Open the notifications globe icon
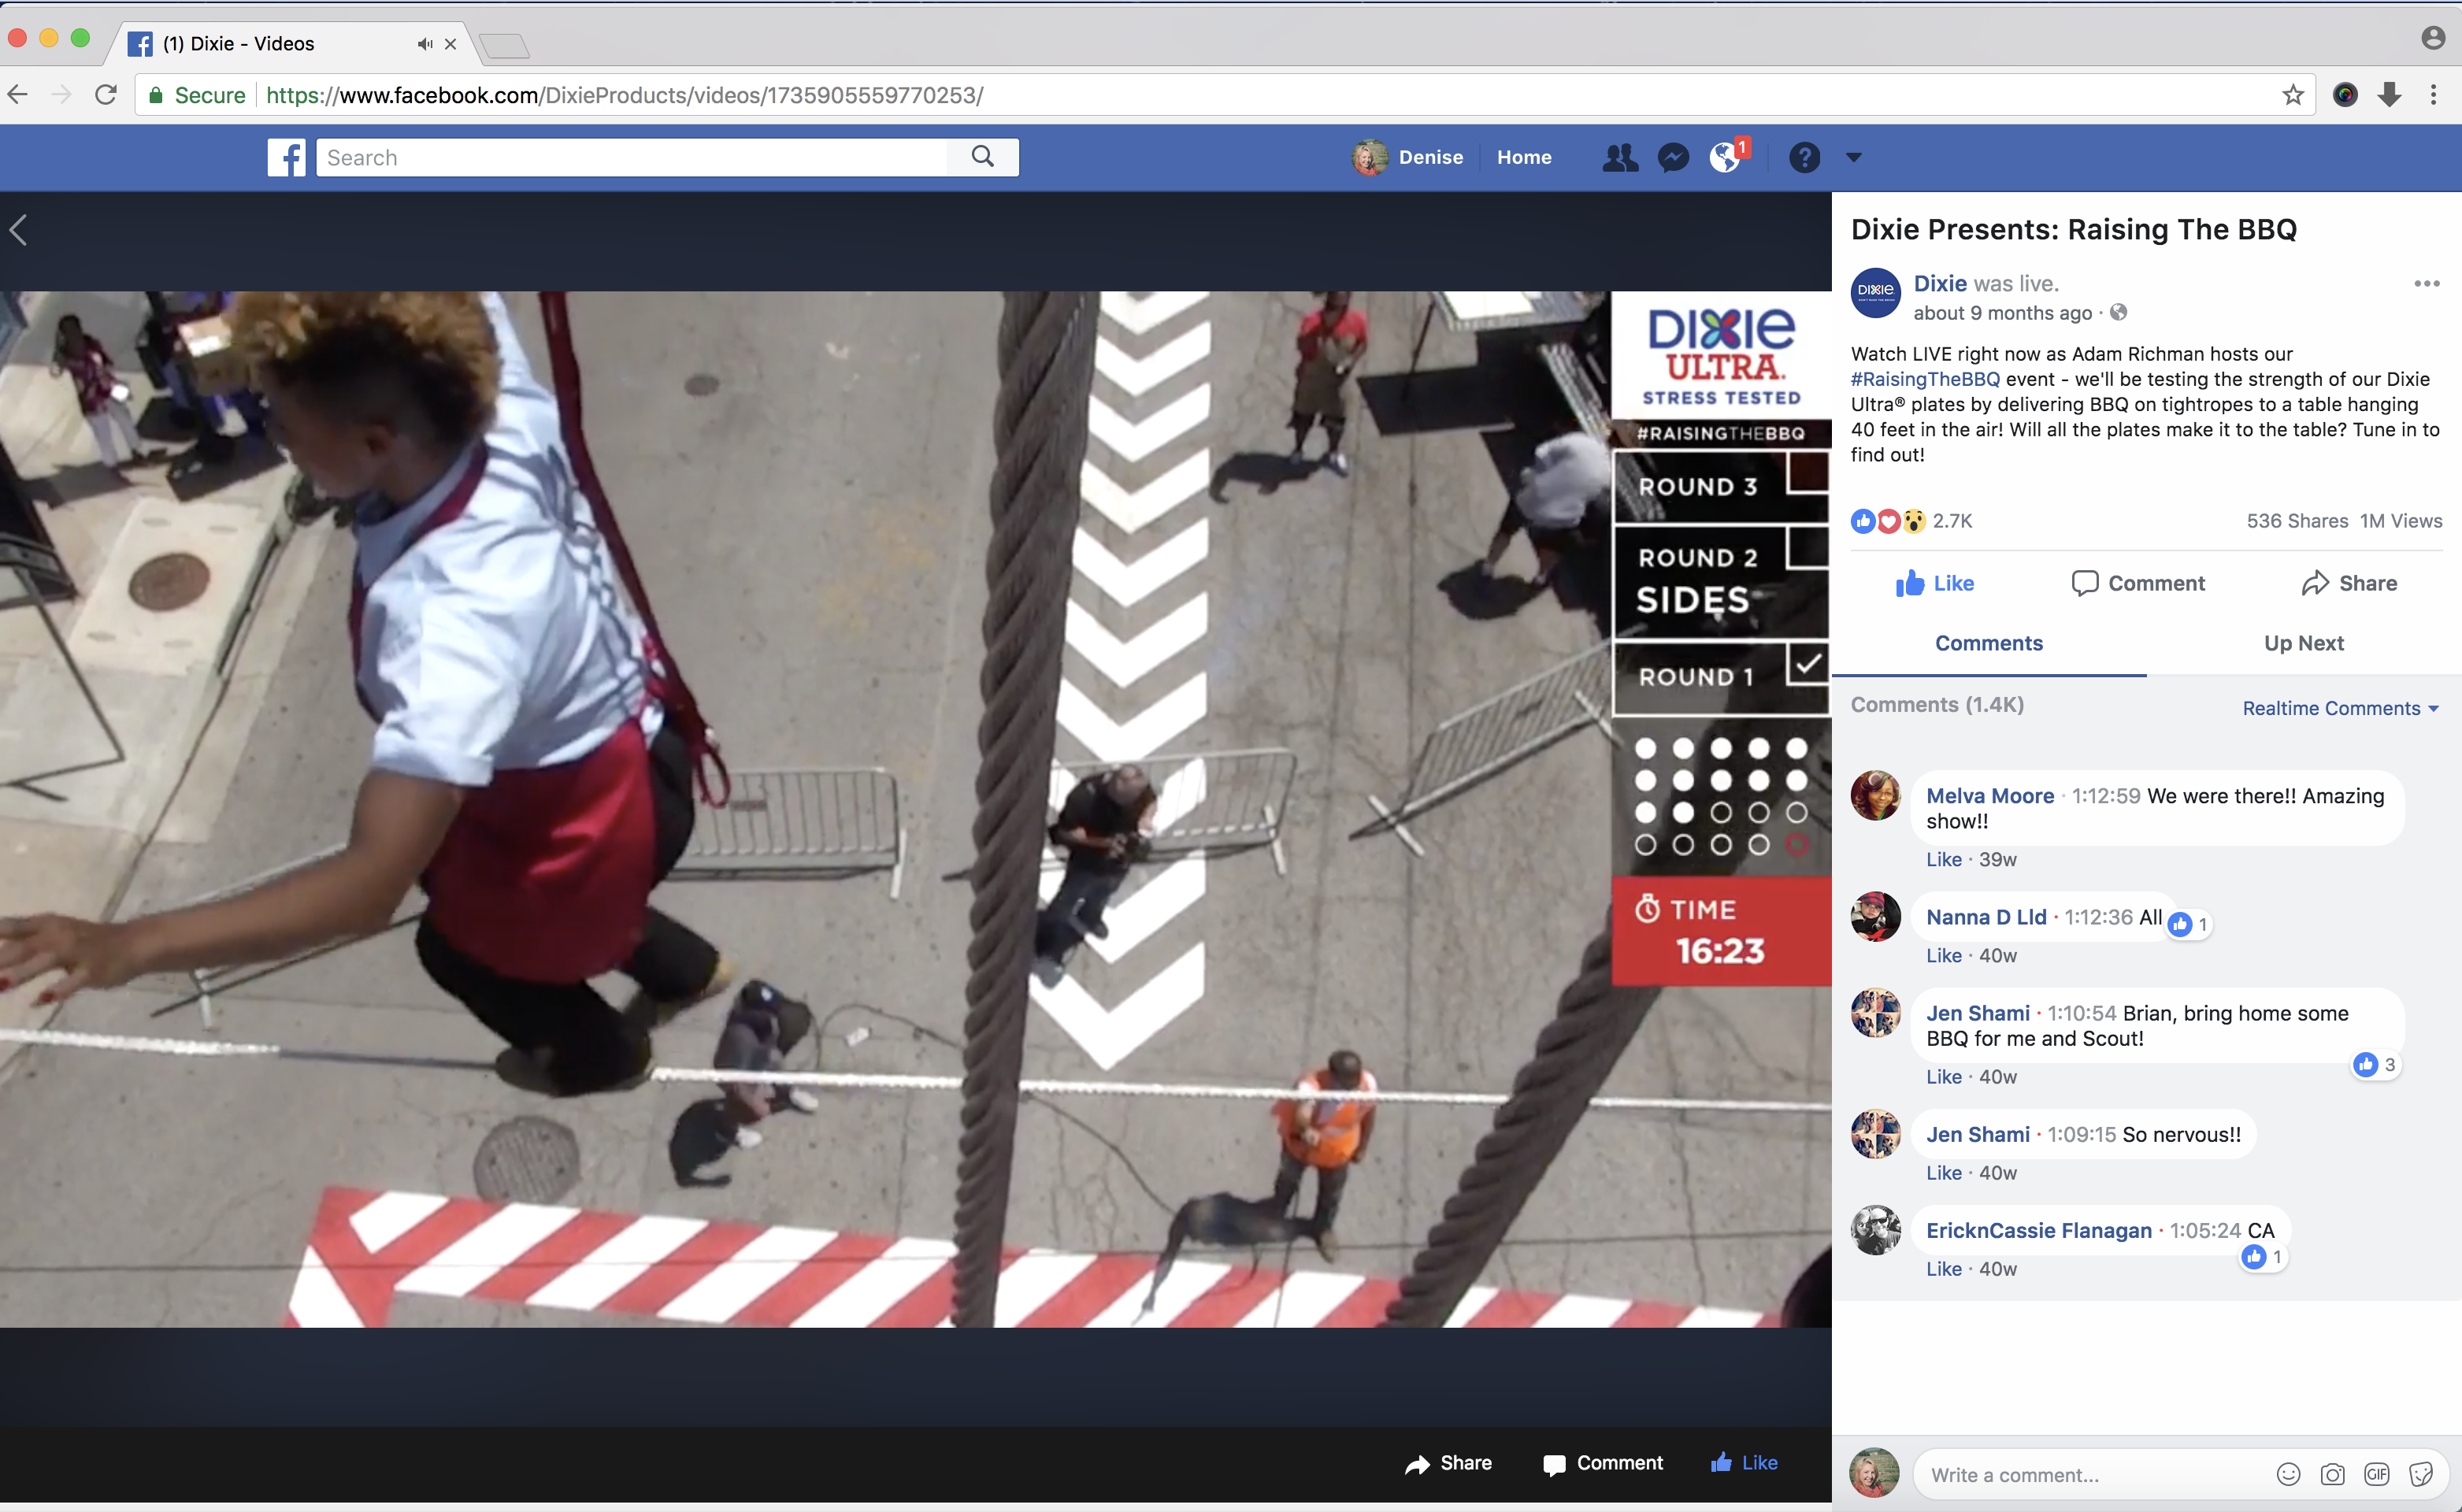This screenshot has width=2462, height=1512. point(1726,157)
